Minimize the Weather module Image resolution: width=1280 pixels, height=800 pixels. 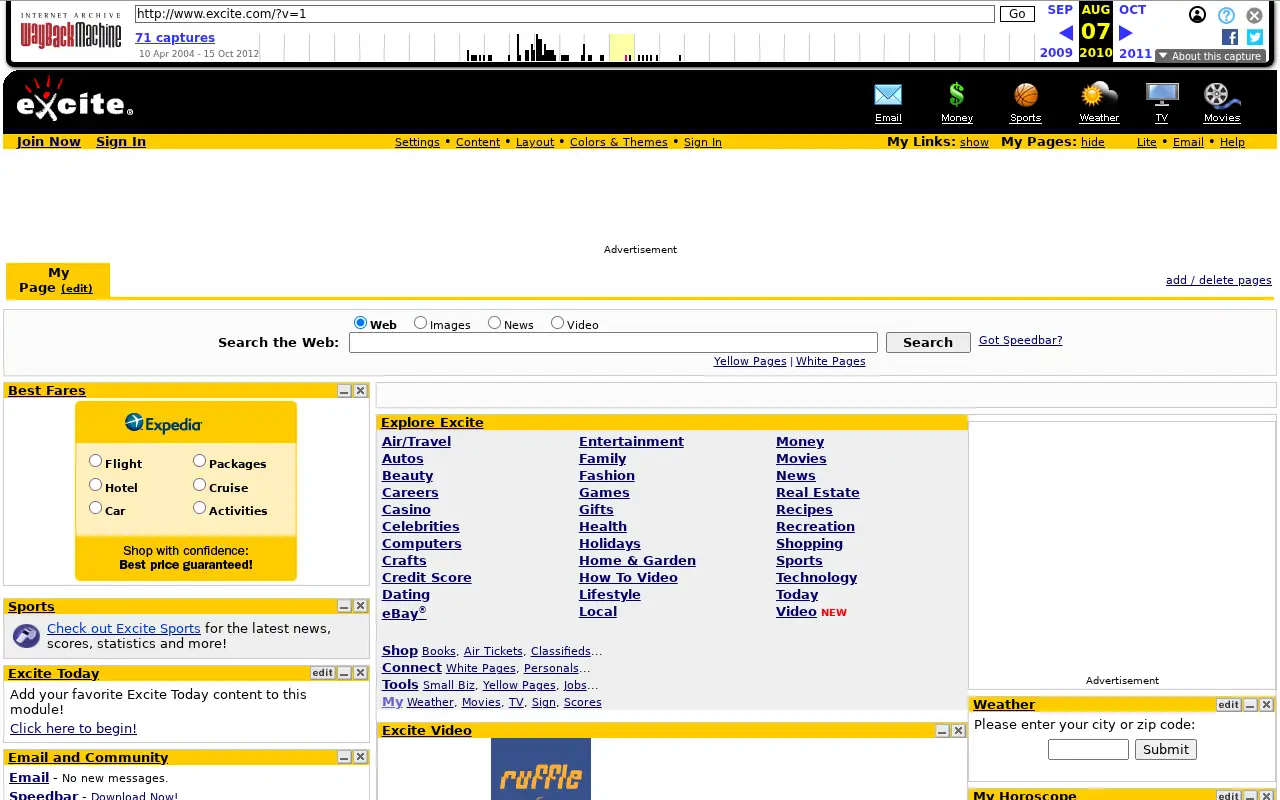[1250, 705]
